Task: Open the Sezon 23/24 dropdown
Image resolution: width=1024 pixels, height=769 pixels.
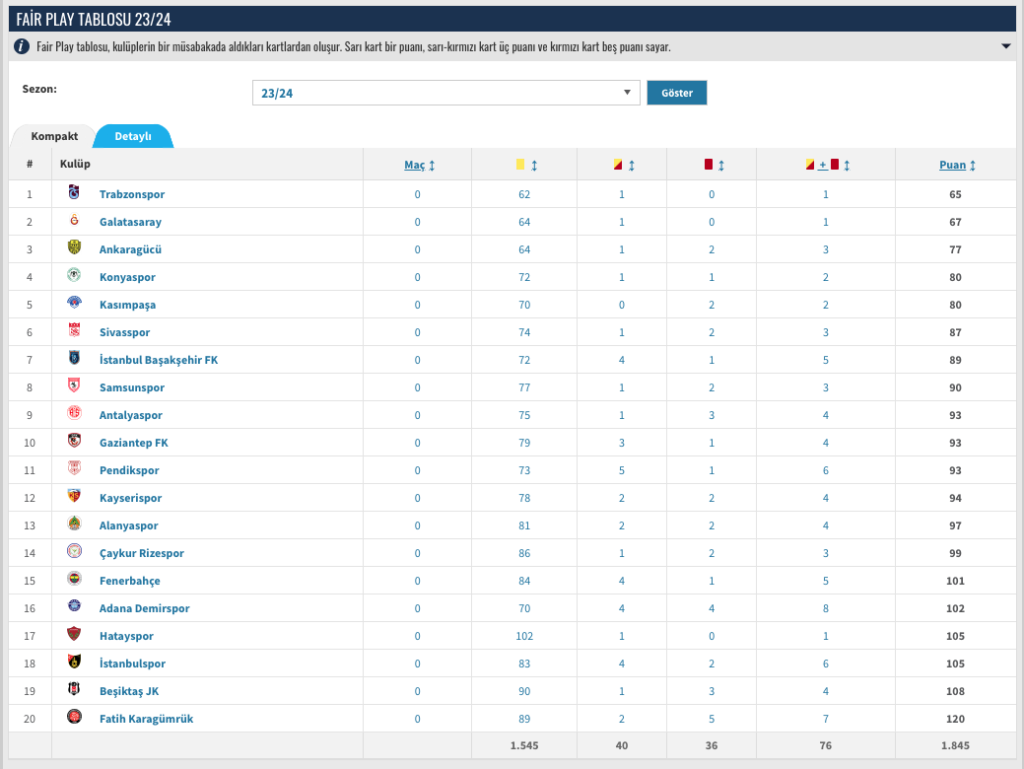Action: pyautogui.click(x=445, y=93)
